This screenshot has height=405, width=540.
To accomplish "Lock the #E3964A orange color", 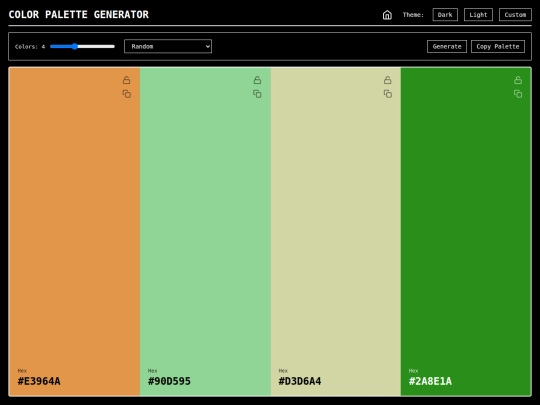I will (126, 80).
